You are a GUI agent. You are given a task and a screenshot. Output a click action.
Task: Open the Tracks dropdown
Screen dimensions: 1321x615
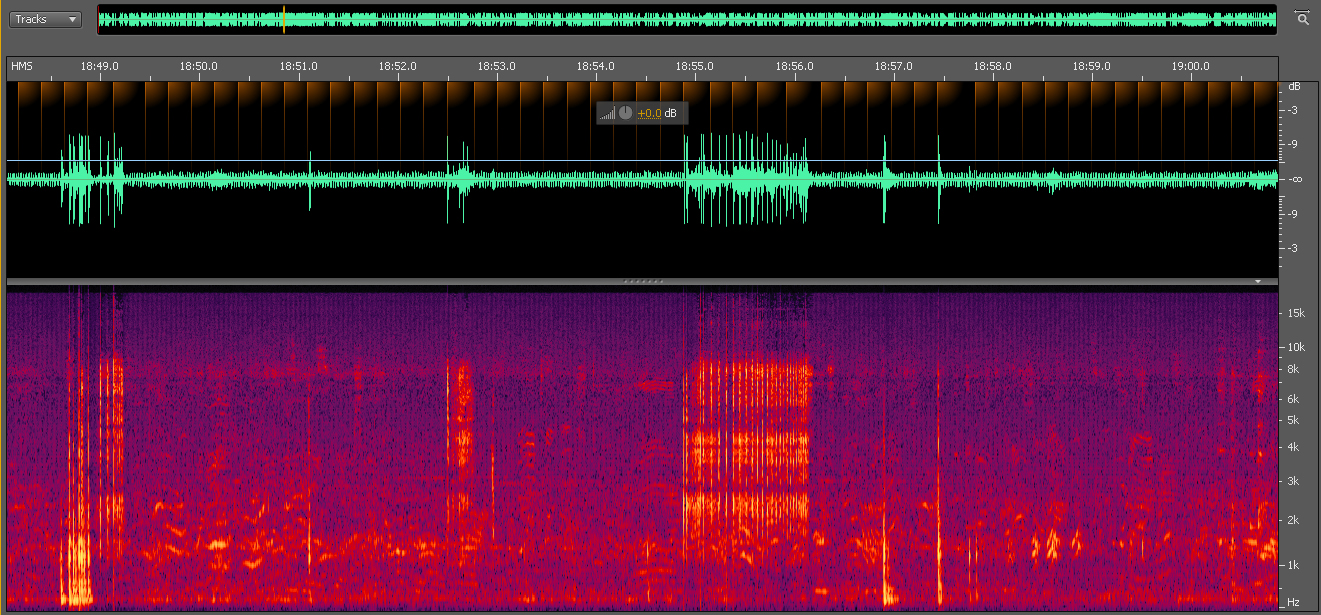[x=46, y=19]
